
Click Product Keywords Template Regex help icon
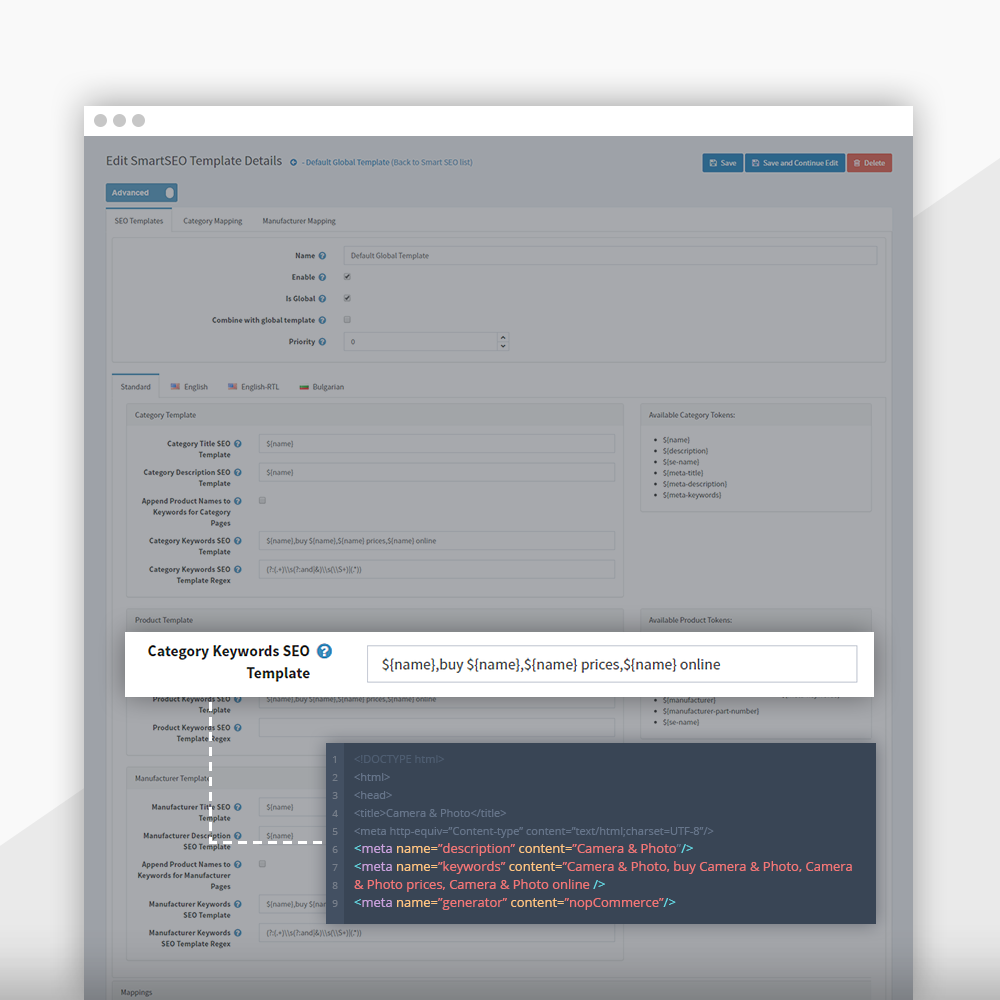[x=237, y=728]
